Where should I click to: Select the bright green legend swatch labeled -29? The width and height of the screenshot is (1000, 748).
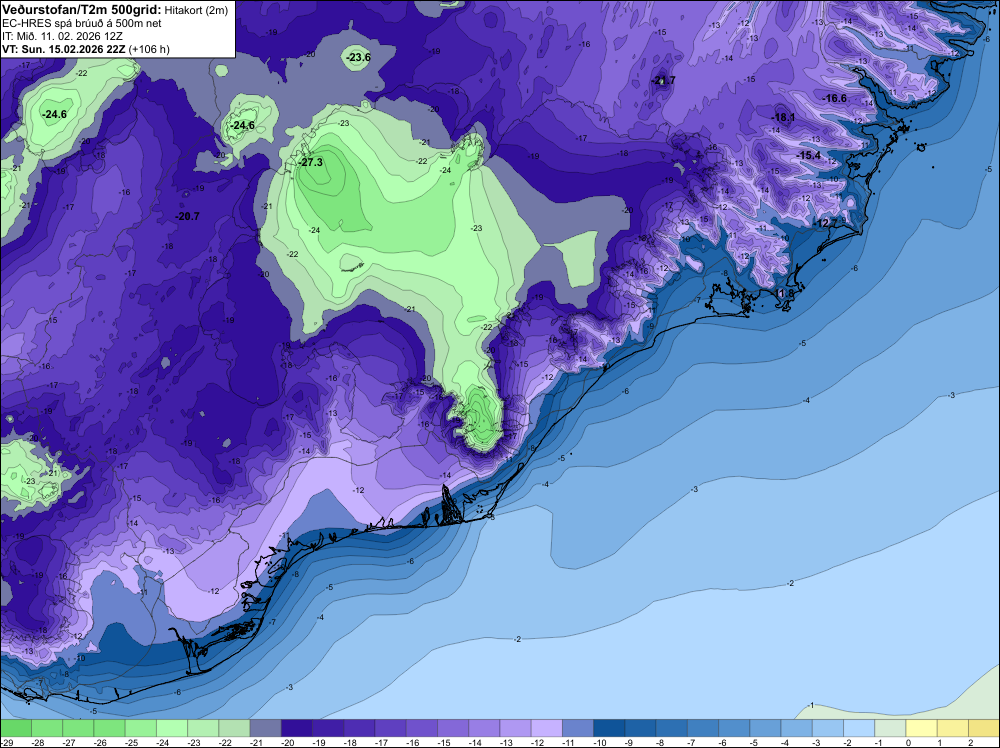click(x=15, y=728)
